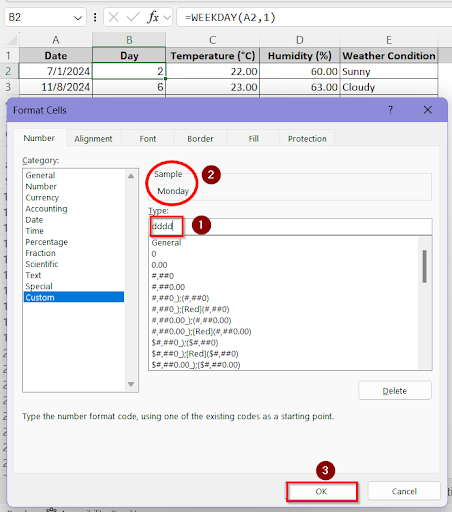Switch to the Border tab
Viewport: 452px width, 512px height.
coord(200,139)
